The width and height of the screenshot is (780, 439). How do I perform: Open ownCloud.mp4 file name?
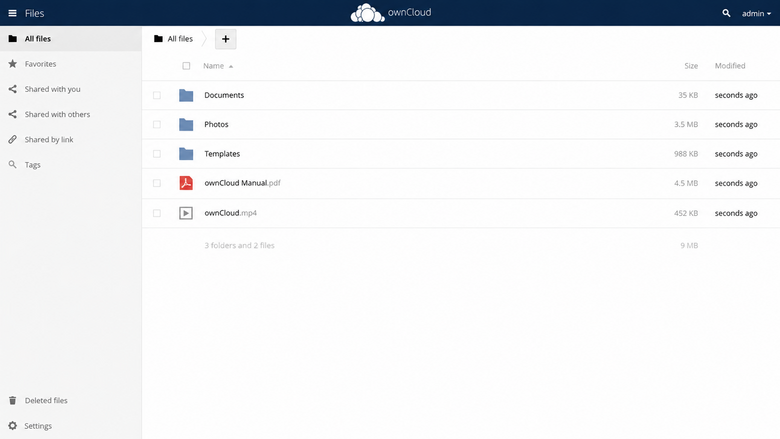pyautogui.click(x=230, y=213)
